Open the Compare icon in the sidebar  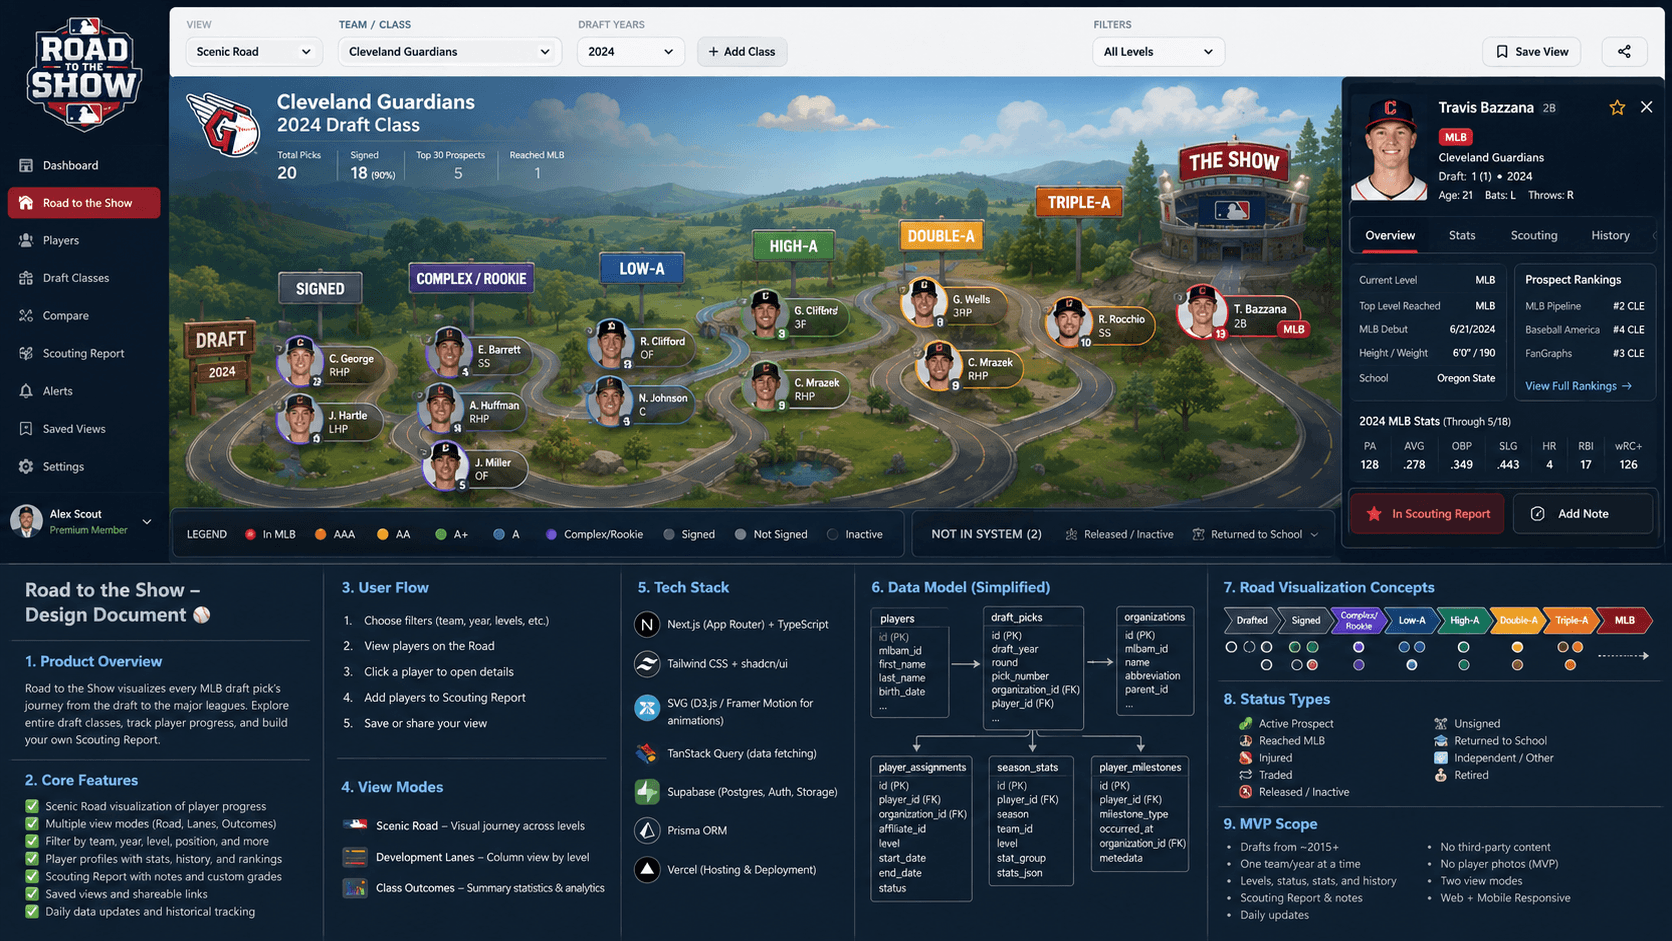point(26,315)
